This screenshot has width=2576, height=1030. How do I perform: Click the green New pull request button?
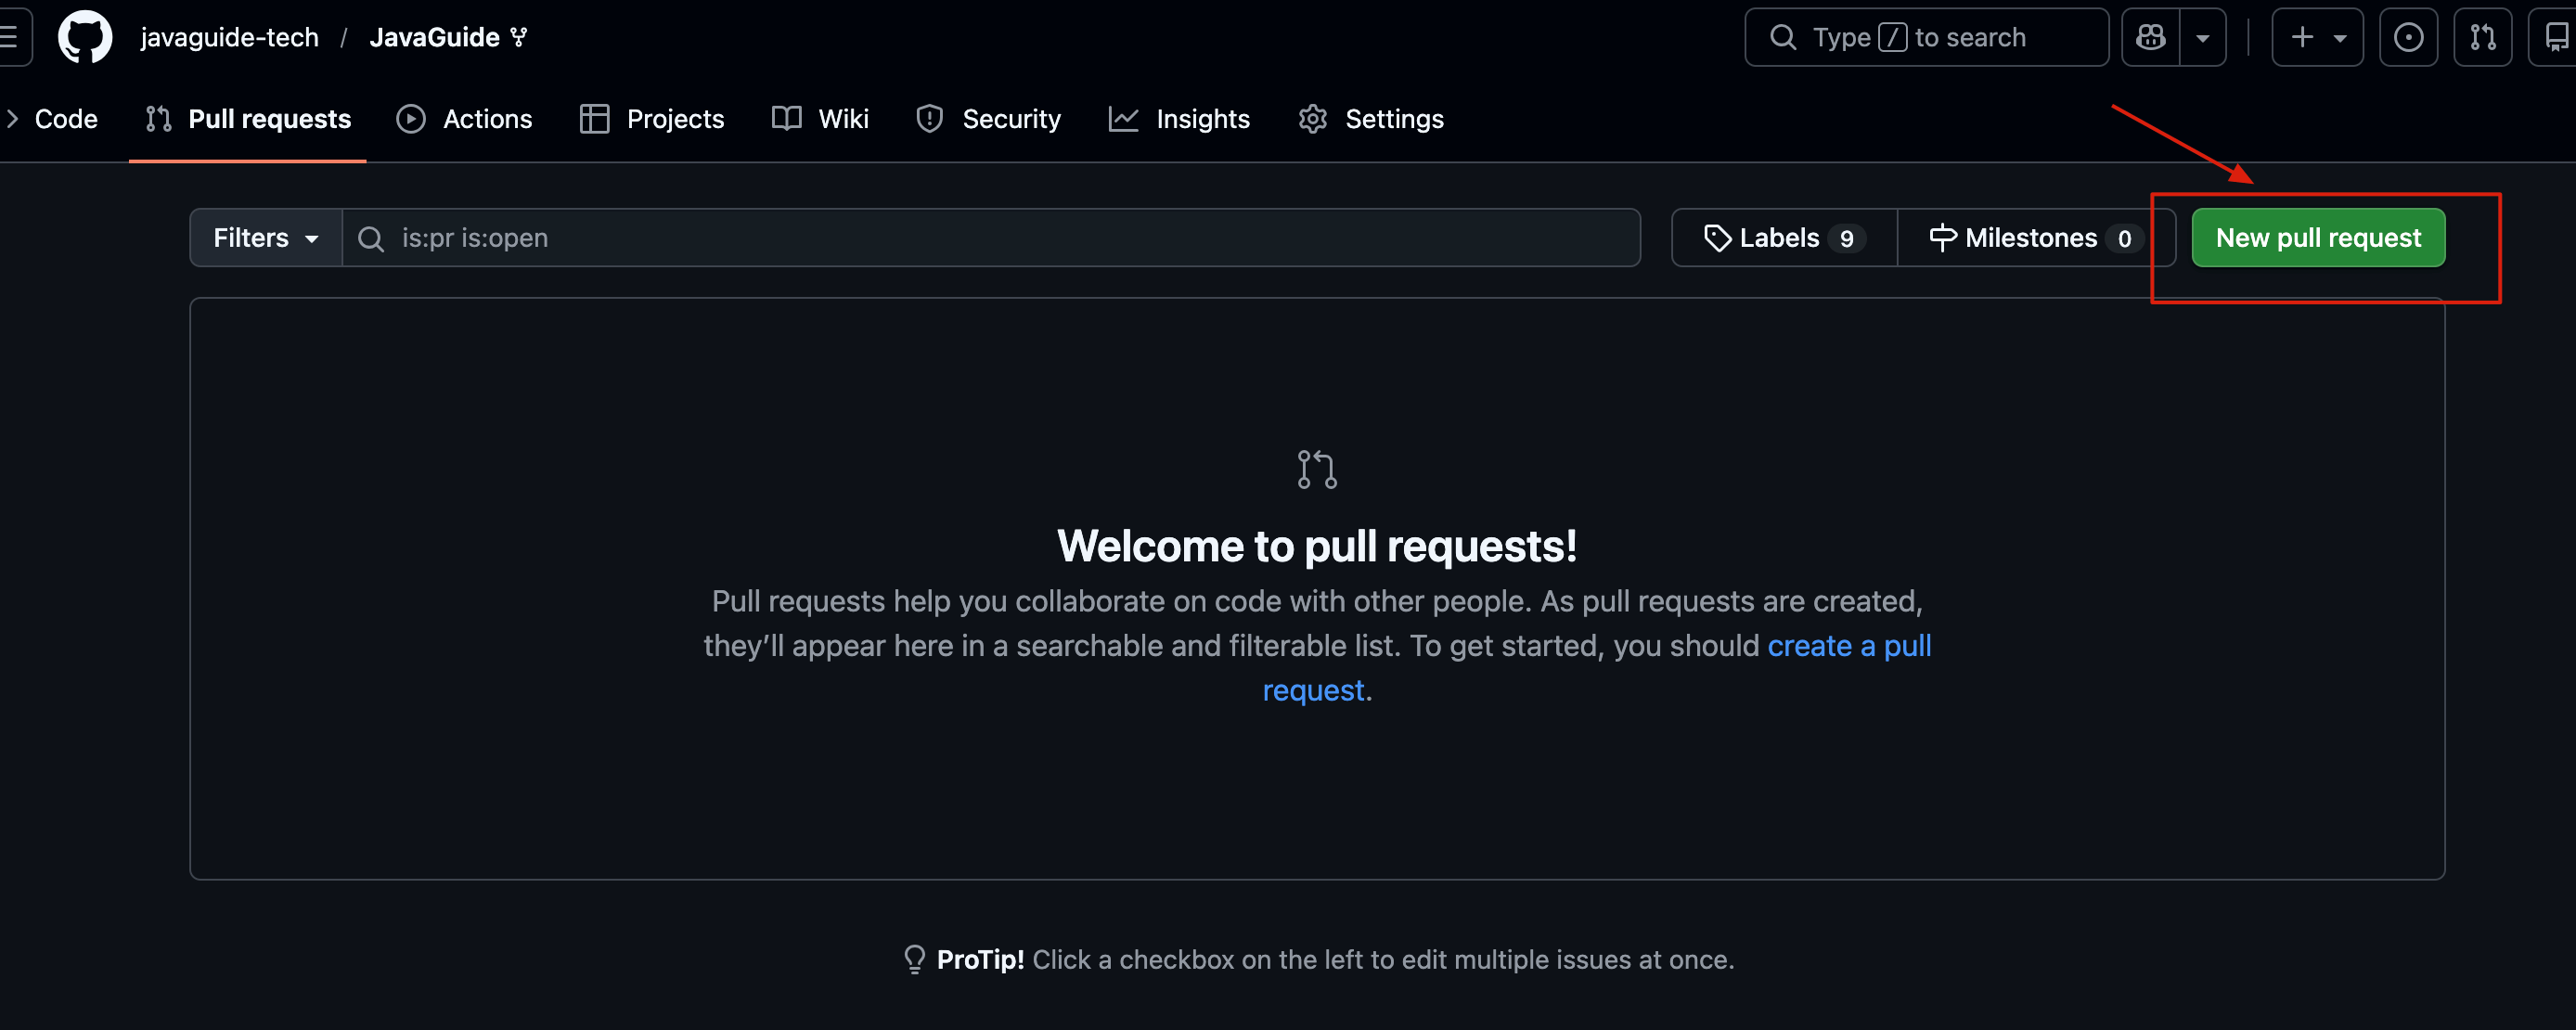(2318, 238)
